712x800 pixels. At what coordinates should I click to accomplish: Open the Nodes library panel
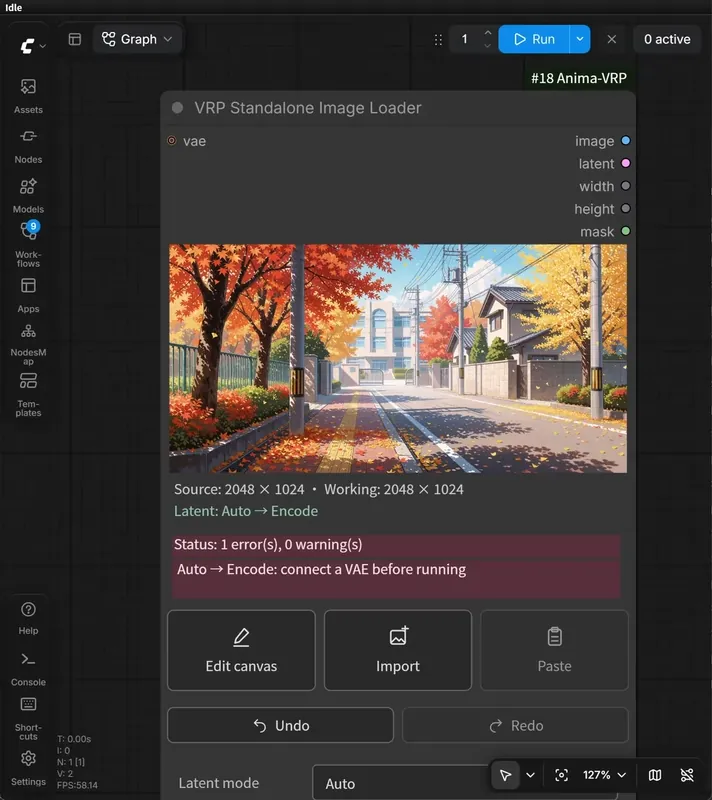[28, 145]
